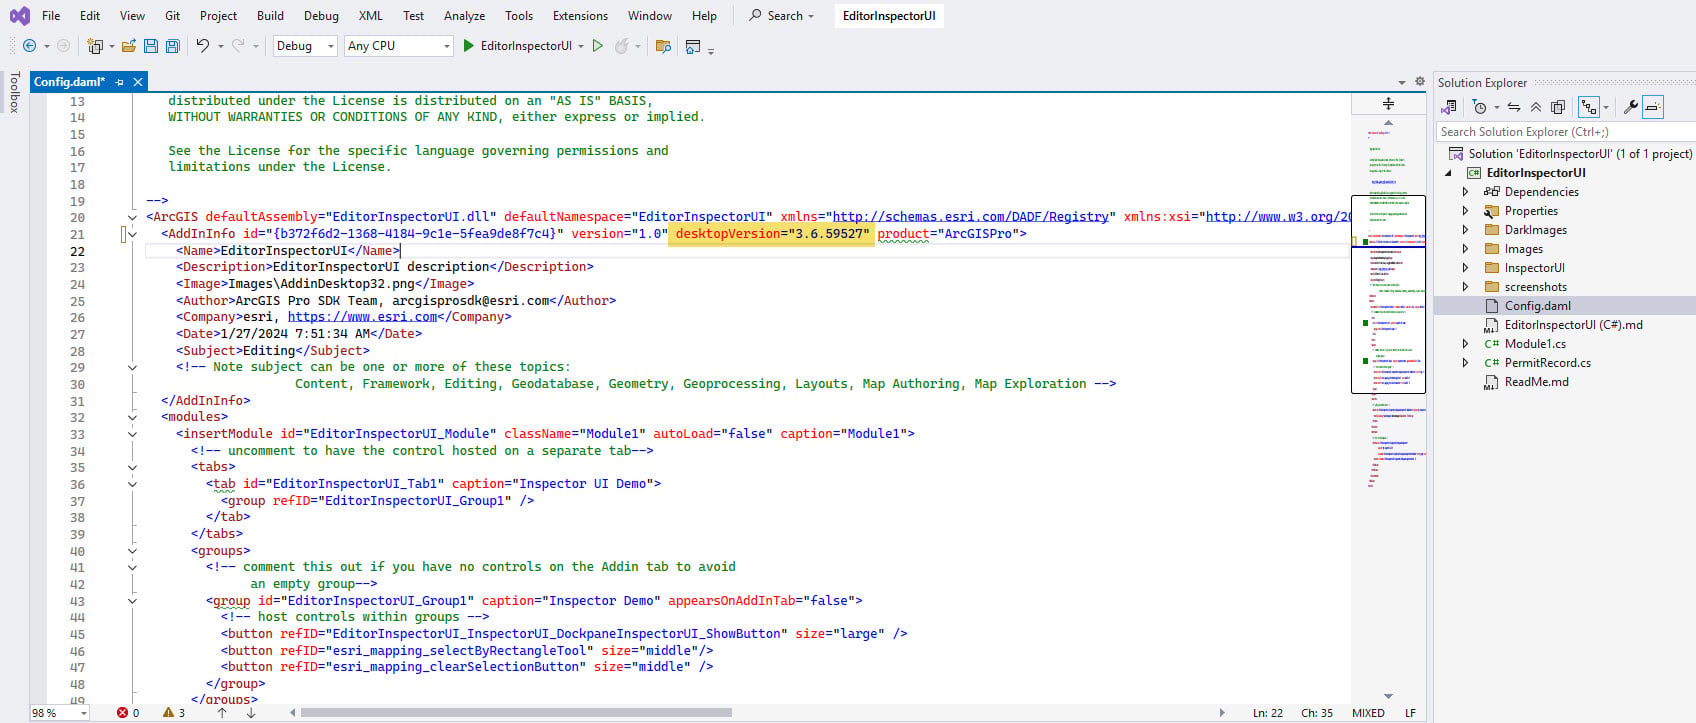Open the XML menu
1696x723 pixels.
point(371,16)
